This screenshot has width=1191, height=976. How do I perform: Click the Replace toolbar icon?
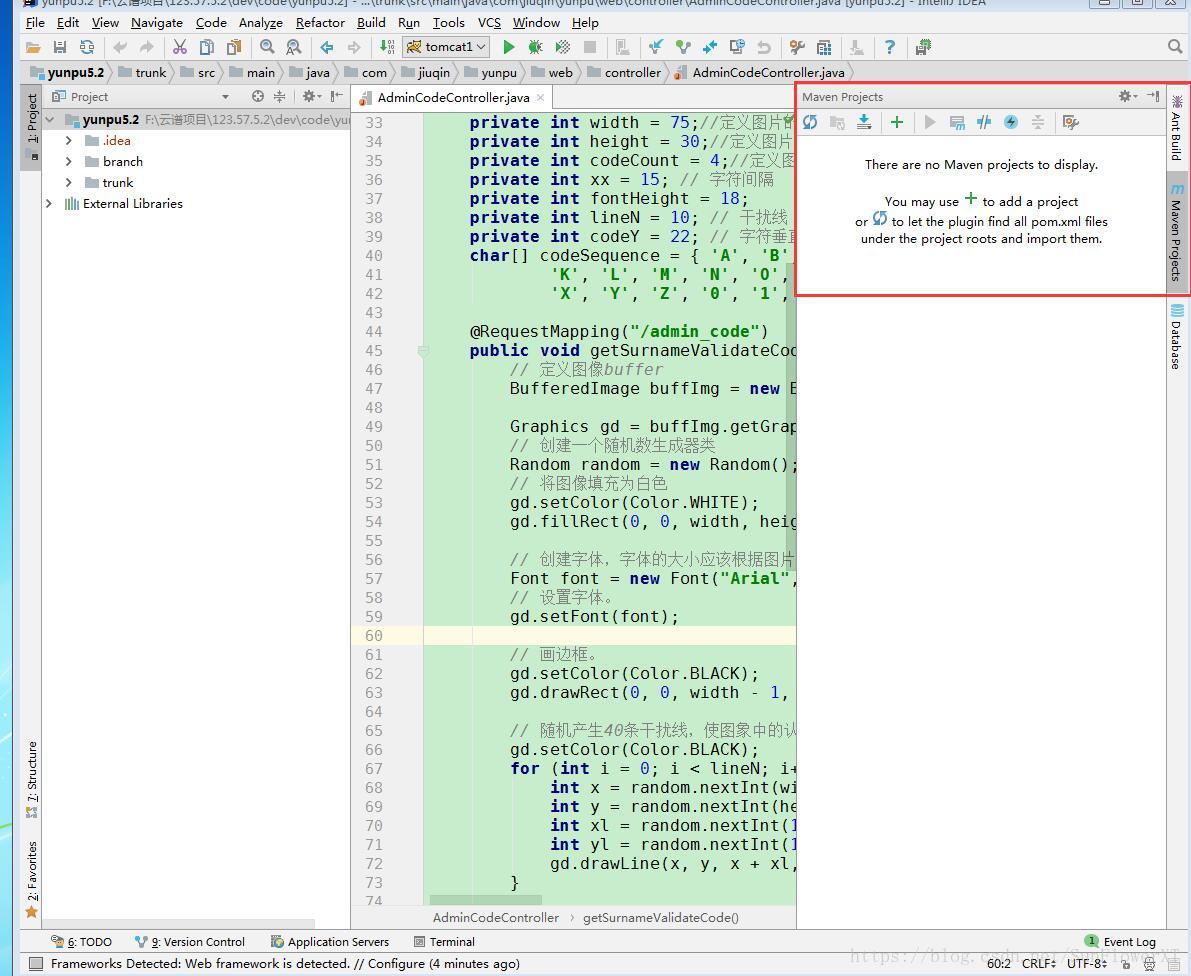[x=293, y=47]
